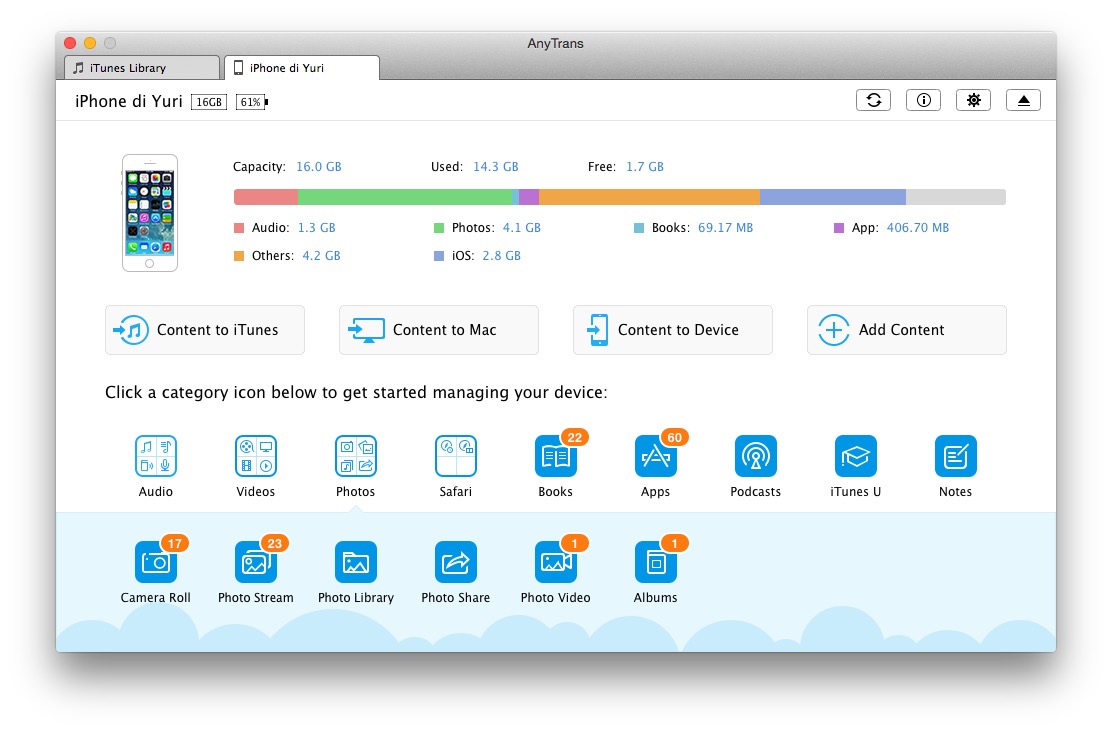The height and width of the screenshot is (732, 1112).
Task: Click the blue iOS segment of storage bar
Action: [x=833, y=197]
